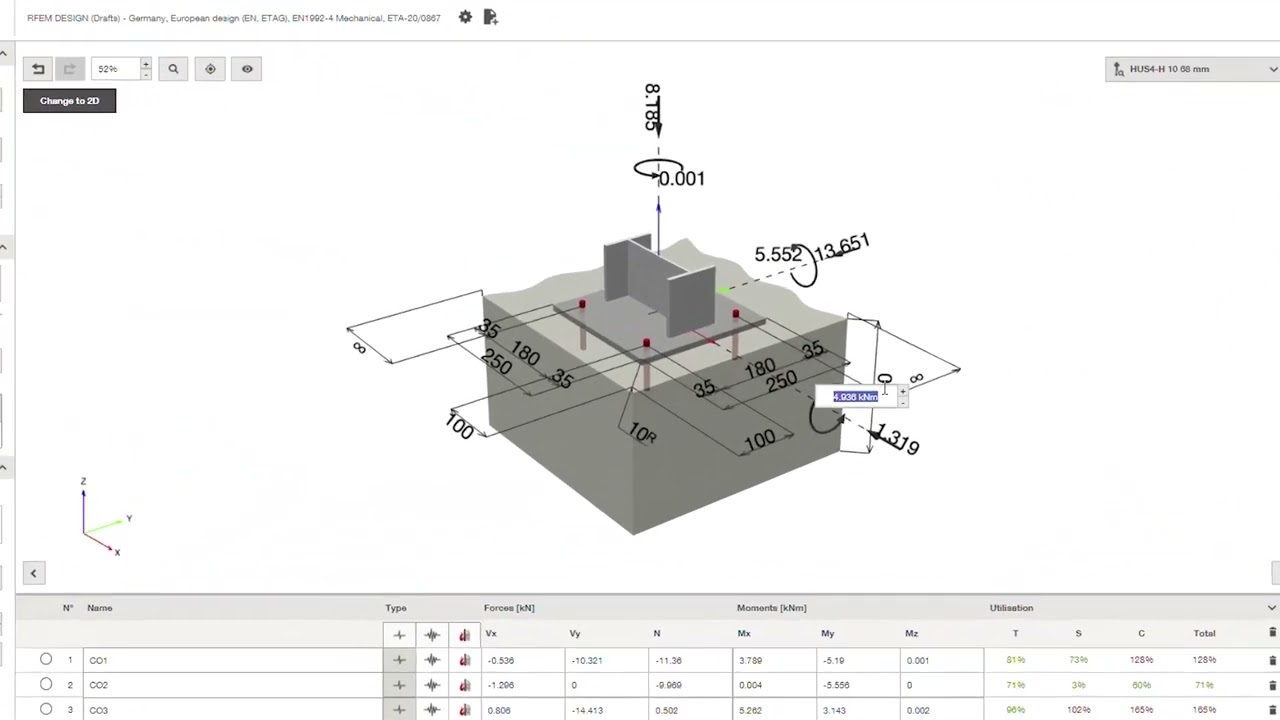Undo the last action
Viewport: 1280px width, 720px height.
[x=38, y=69]
